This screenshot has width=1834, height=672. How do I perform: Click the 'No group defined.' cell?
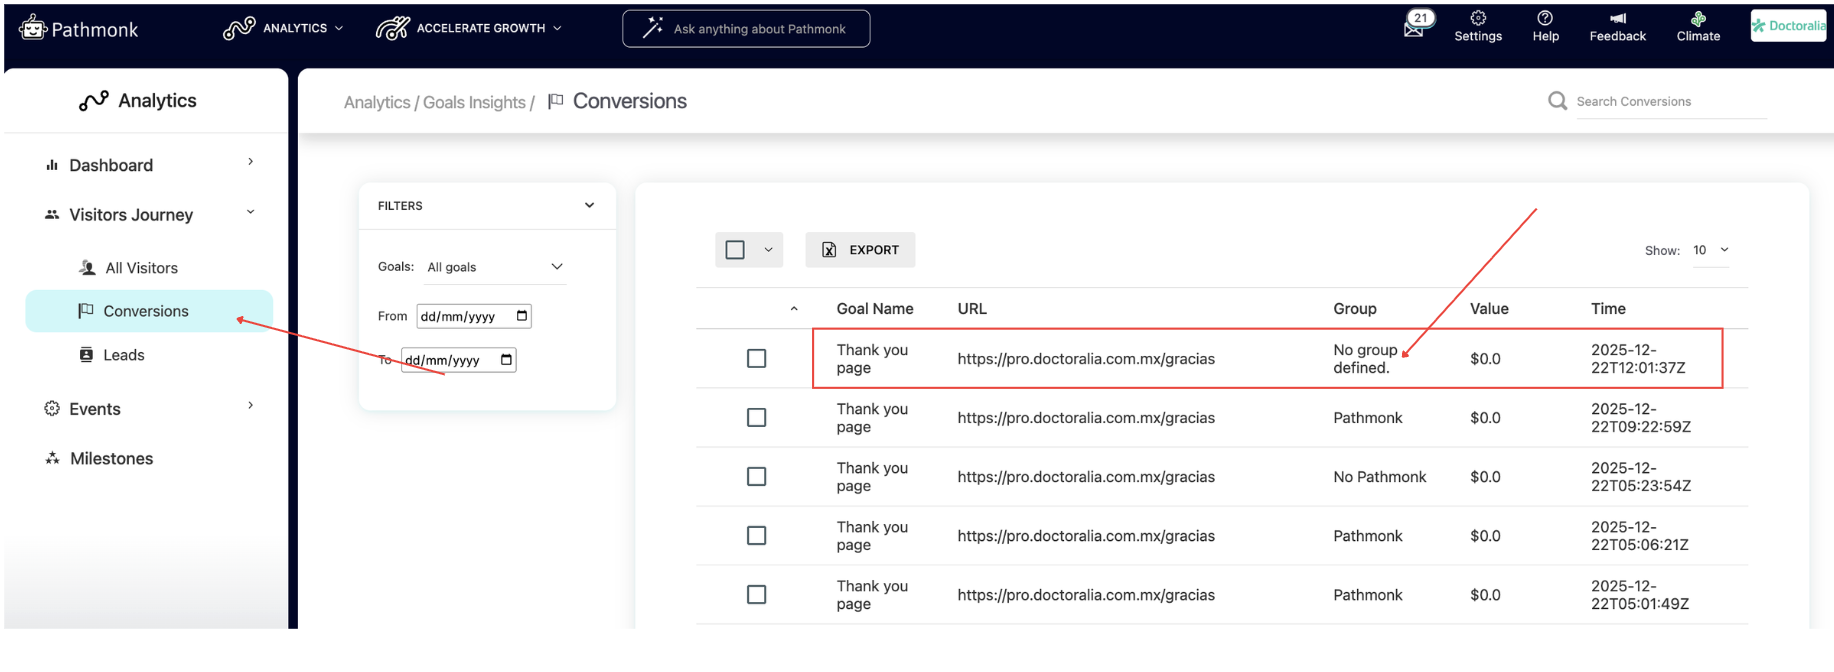pyautogui.click(x=1365, y=359)
